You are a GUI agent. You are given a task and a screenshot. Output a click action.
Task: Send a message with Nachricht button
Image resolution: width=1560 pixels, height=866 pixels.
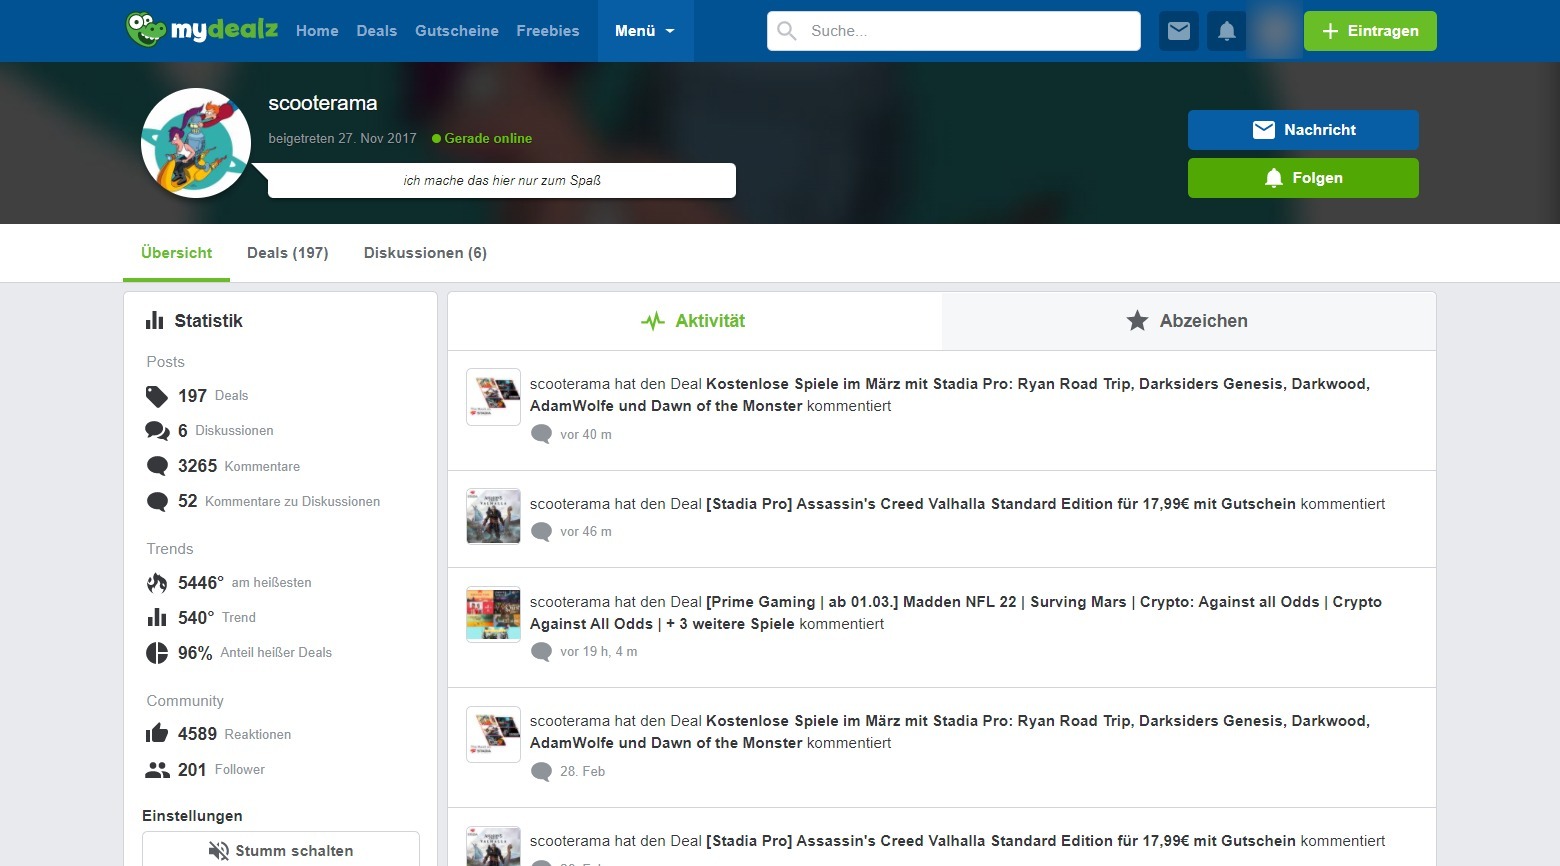coord(1303,130)
